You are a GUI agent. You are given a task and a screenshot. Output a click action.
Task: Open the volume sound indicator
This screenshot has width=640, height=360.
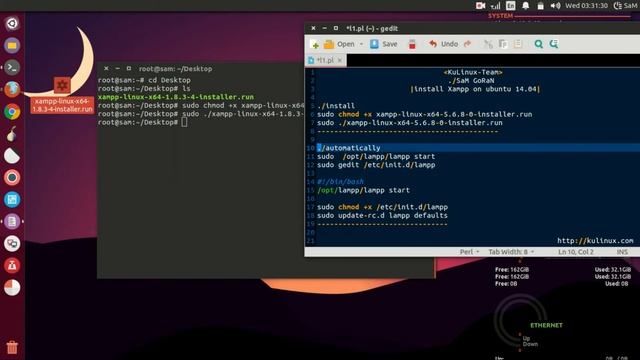tap(555, 6)
